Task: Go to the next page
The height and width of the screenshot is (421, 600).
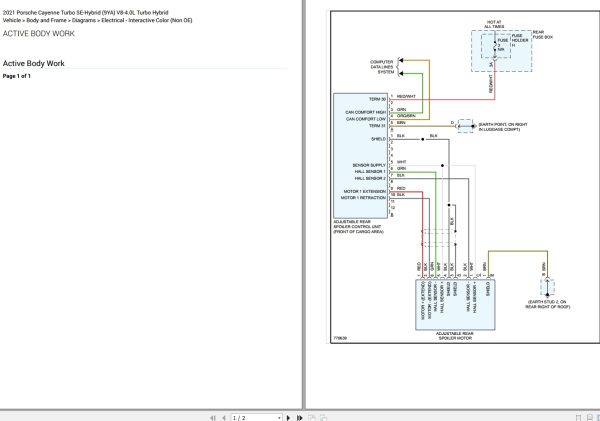Action: pyautogui.click(x=288, y=418)
